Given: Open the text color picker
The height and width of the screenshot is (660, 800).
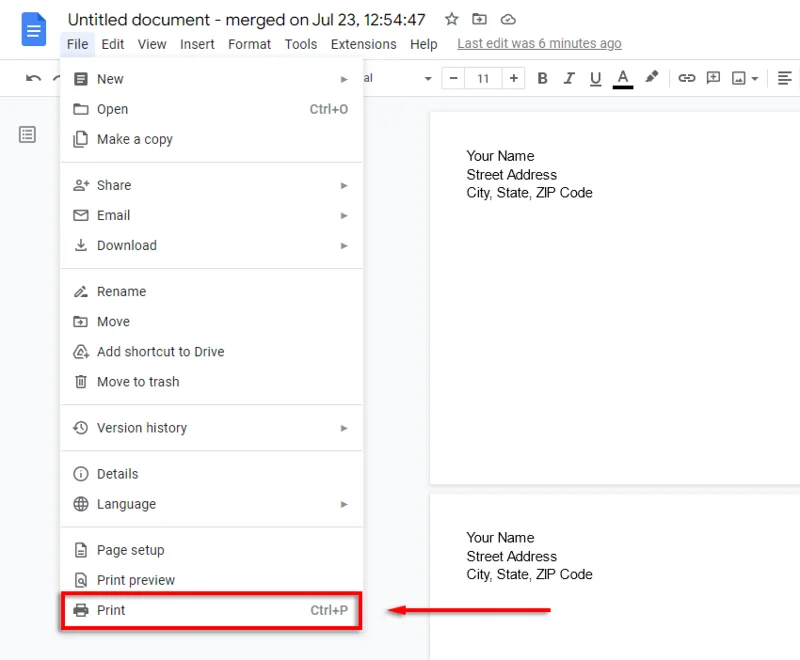Looking at the screenshot, I should 623,79.
